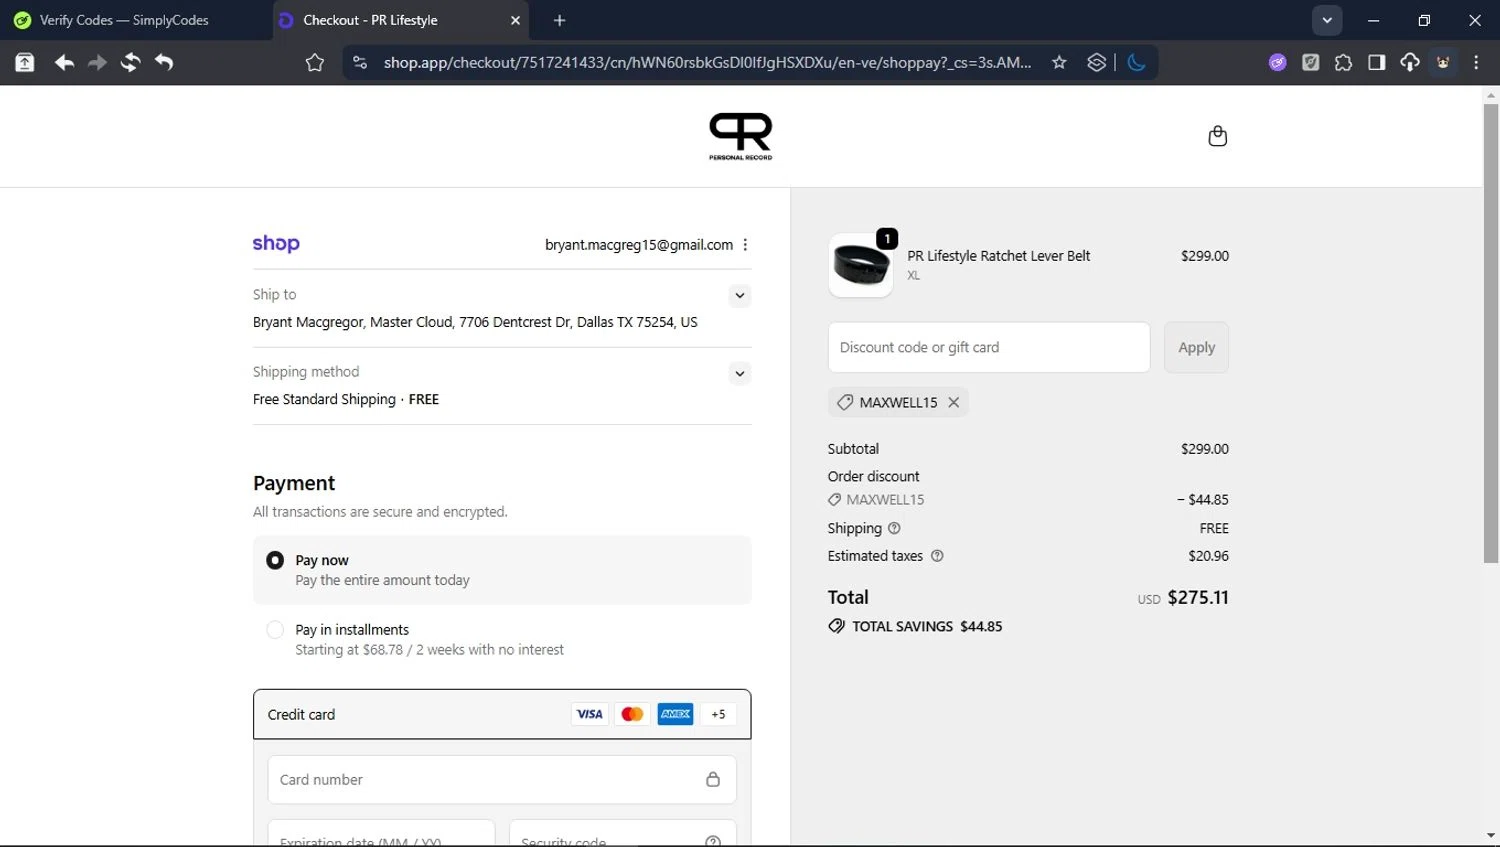Screen dimensions: 1500x847
Task: Click the Credit card header
Action: (502, 714)
